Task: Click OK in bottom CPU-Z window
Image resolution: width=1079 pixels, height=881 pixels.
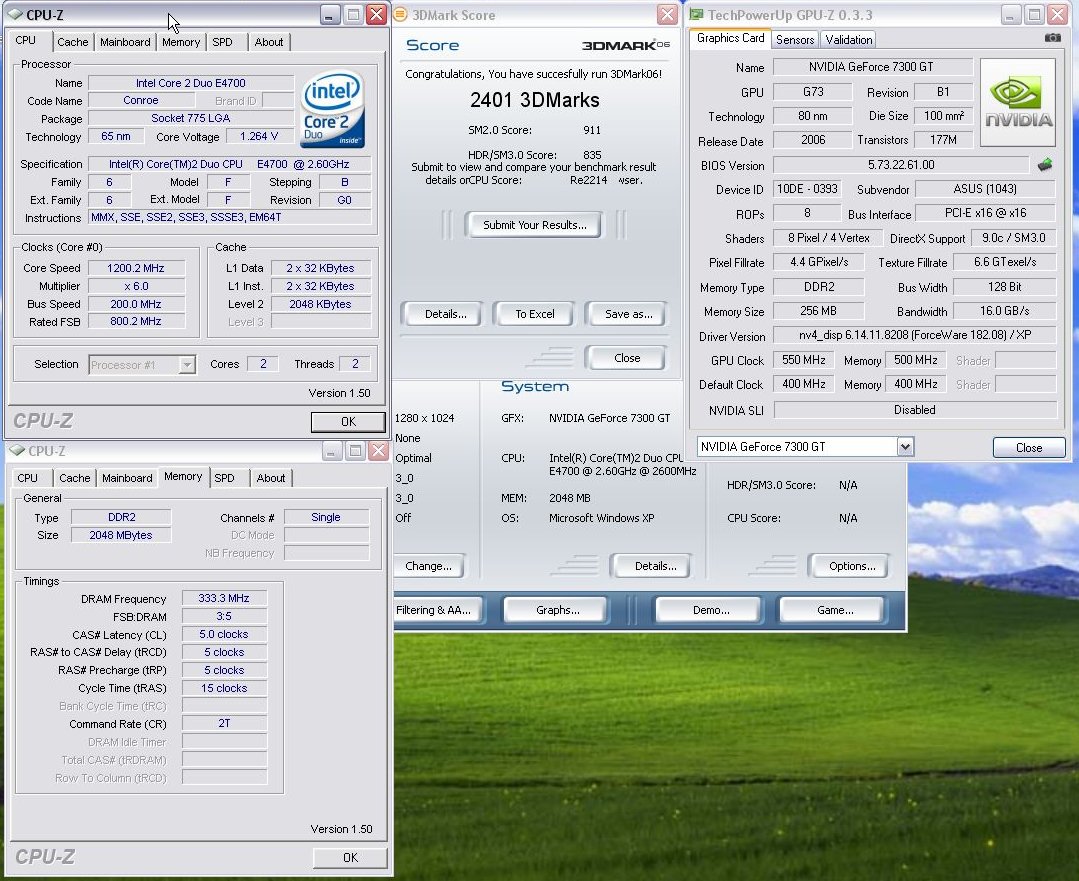Action: [350, 858]
